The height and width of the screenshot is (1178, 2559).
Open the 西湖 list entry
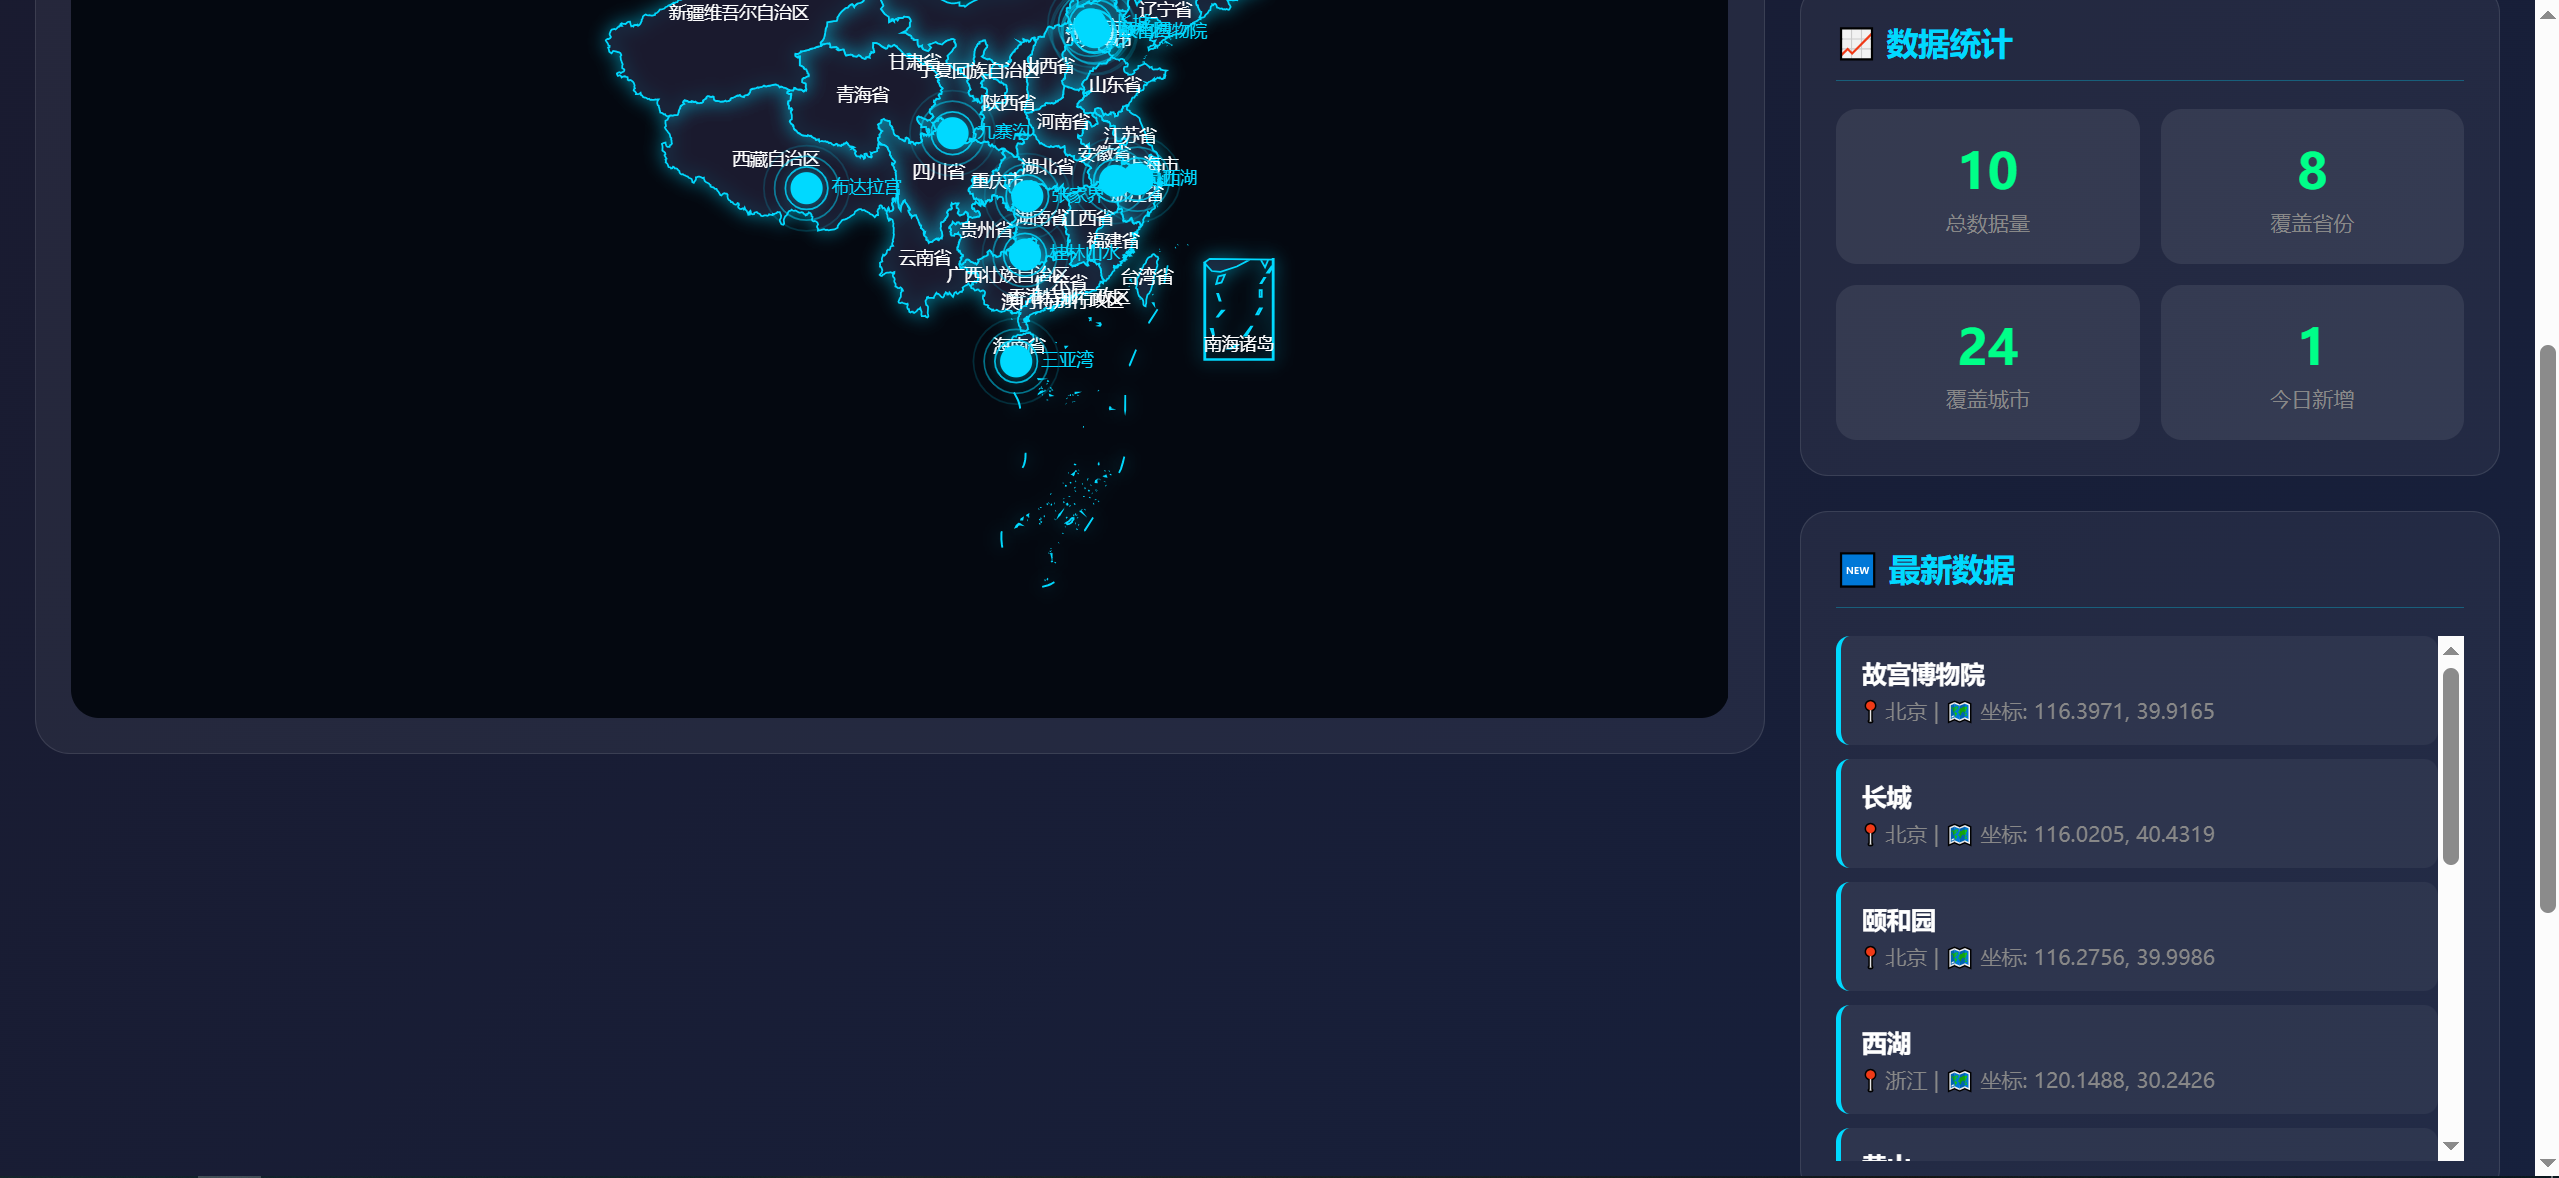[2137, 1060]
